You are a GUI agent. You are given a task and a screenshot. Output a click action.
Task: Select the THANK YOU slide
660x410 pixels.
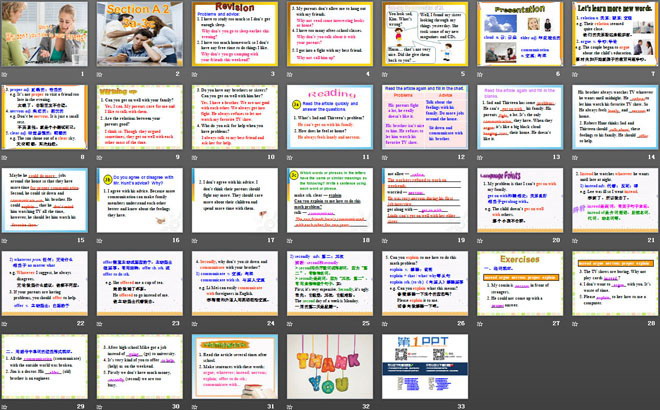pos(330,367)
